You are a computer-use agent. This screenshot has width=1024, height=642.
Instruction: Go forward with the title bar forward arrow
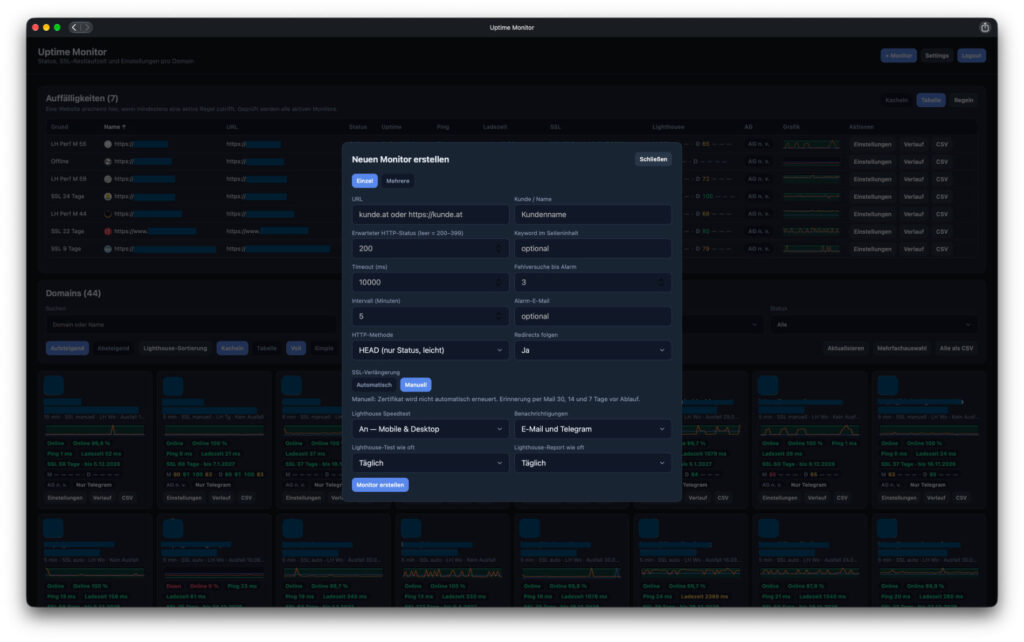click(x=86, y=27)
